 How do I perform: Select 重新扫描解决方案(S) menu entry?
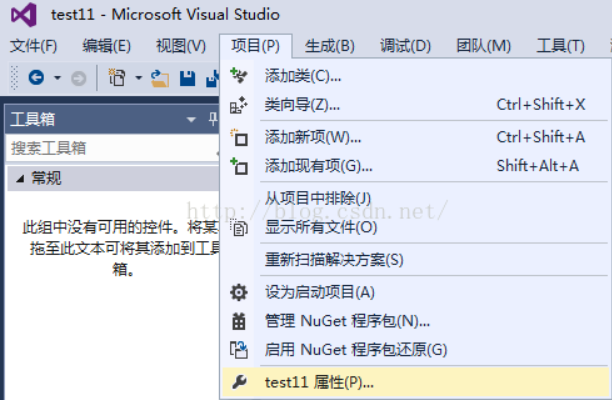tap(415, 260)
